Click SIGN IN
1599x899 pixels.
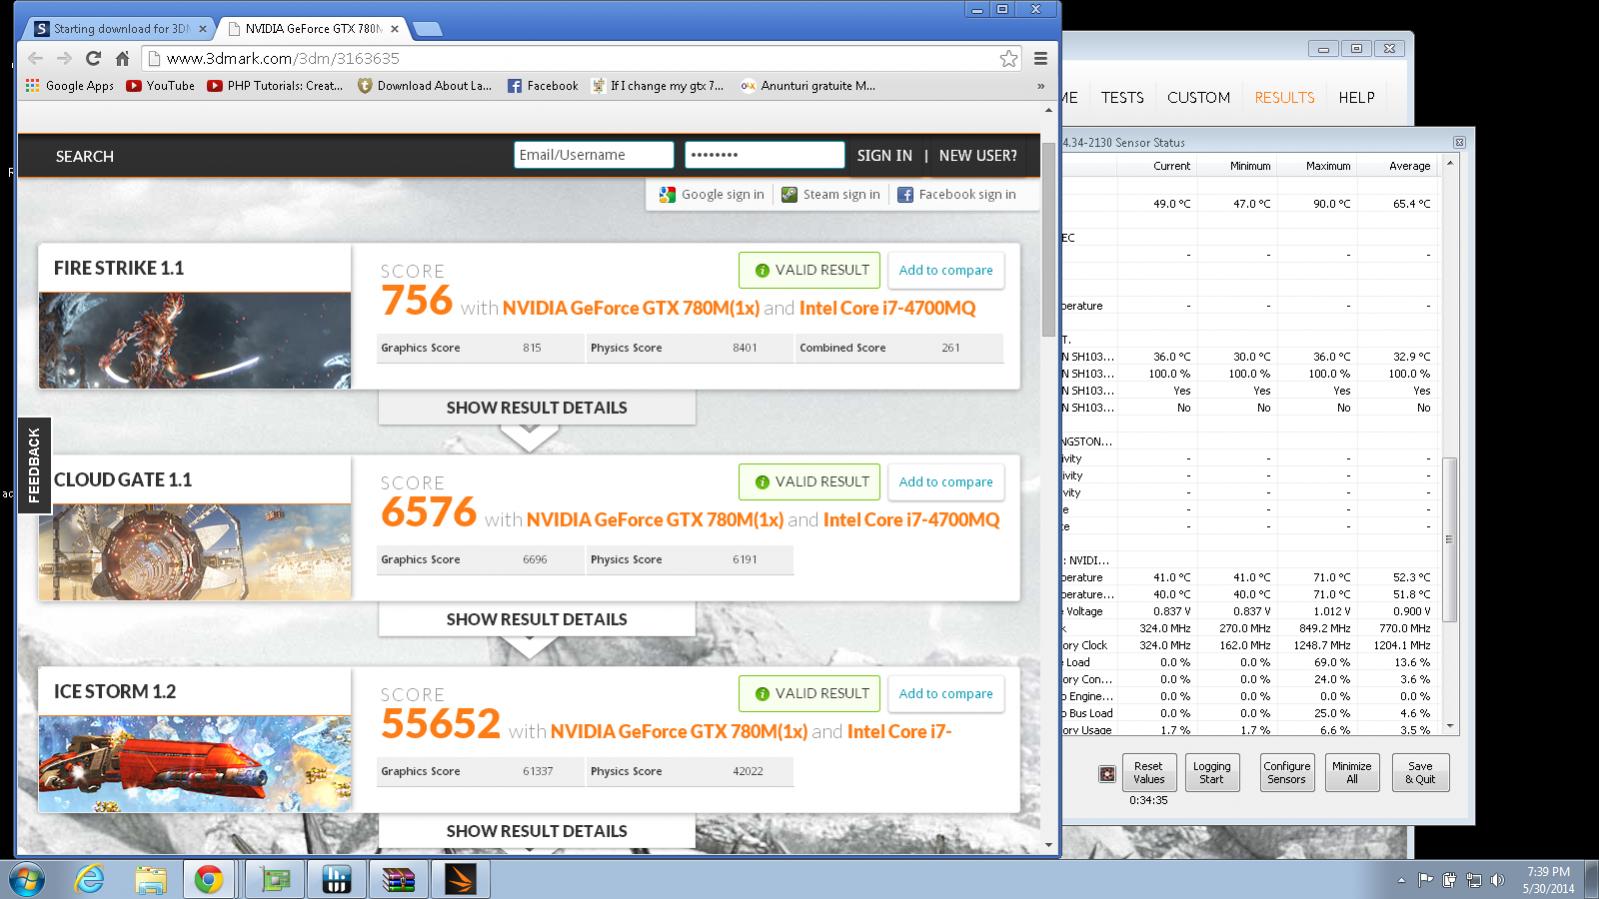tap(884, 156)
